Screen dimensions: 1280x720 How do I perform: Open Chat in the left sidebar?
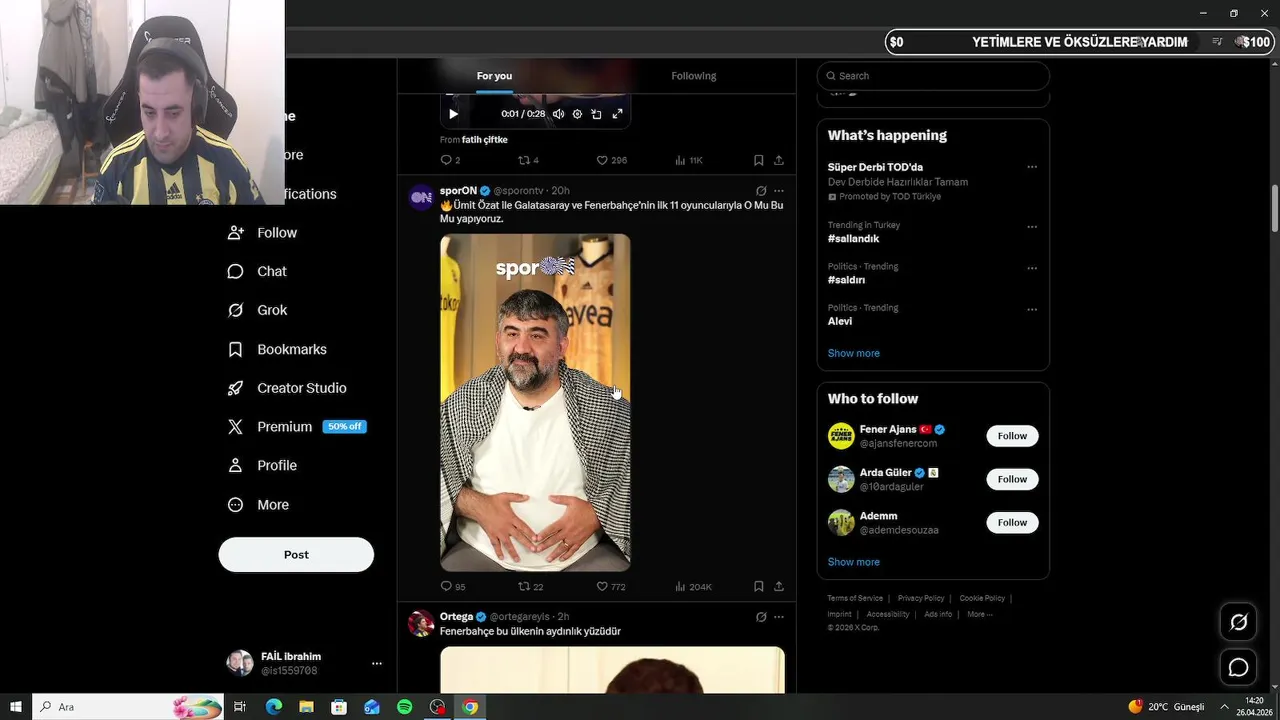tap(258, 271)
